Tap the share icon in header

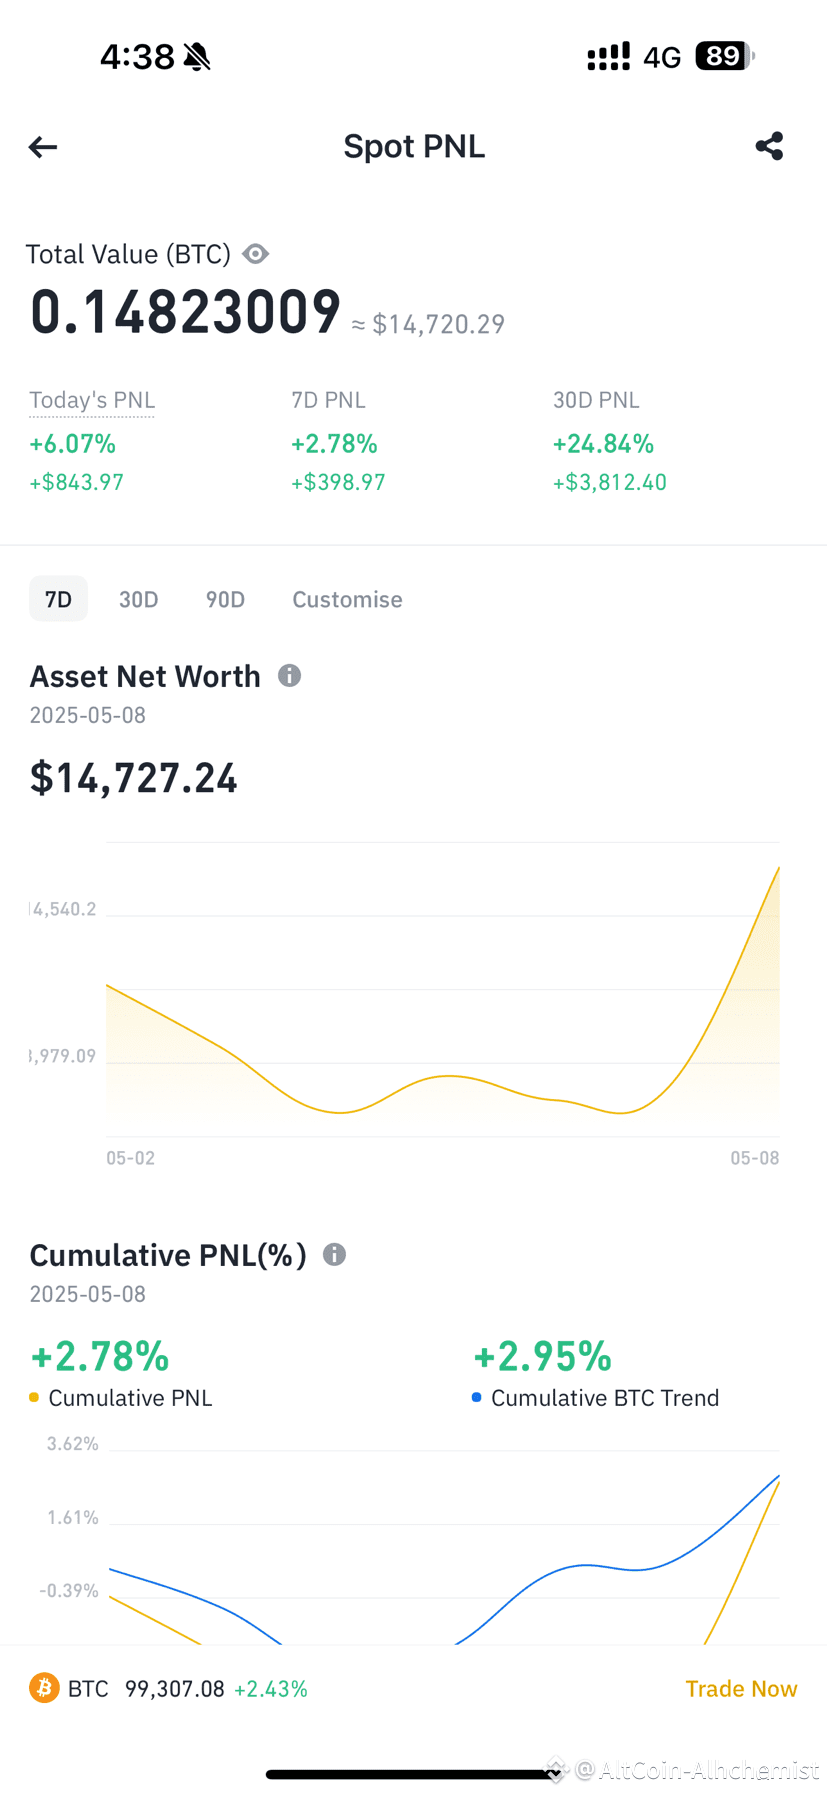click(x=769, y=146)
